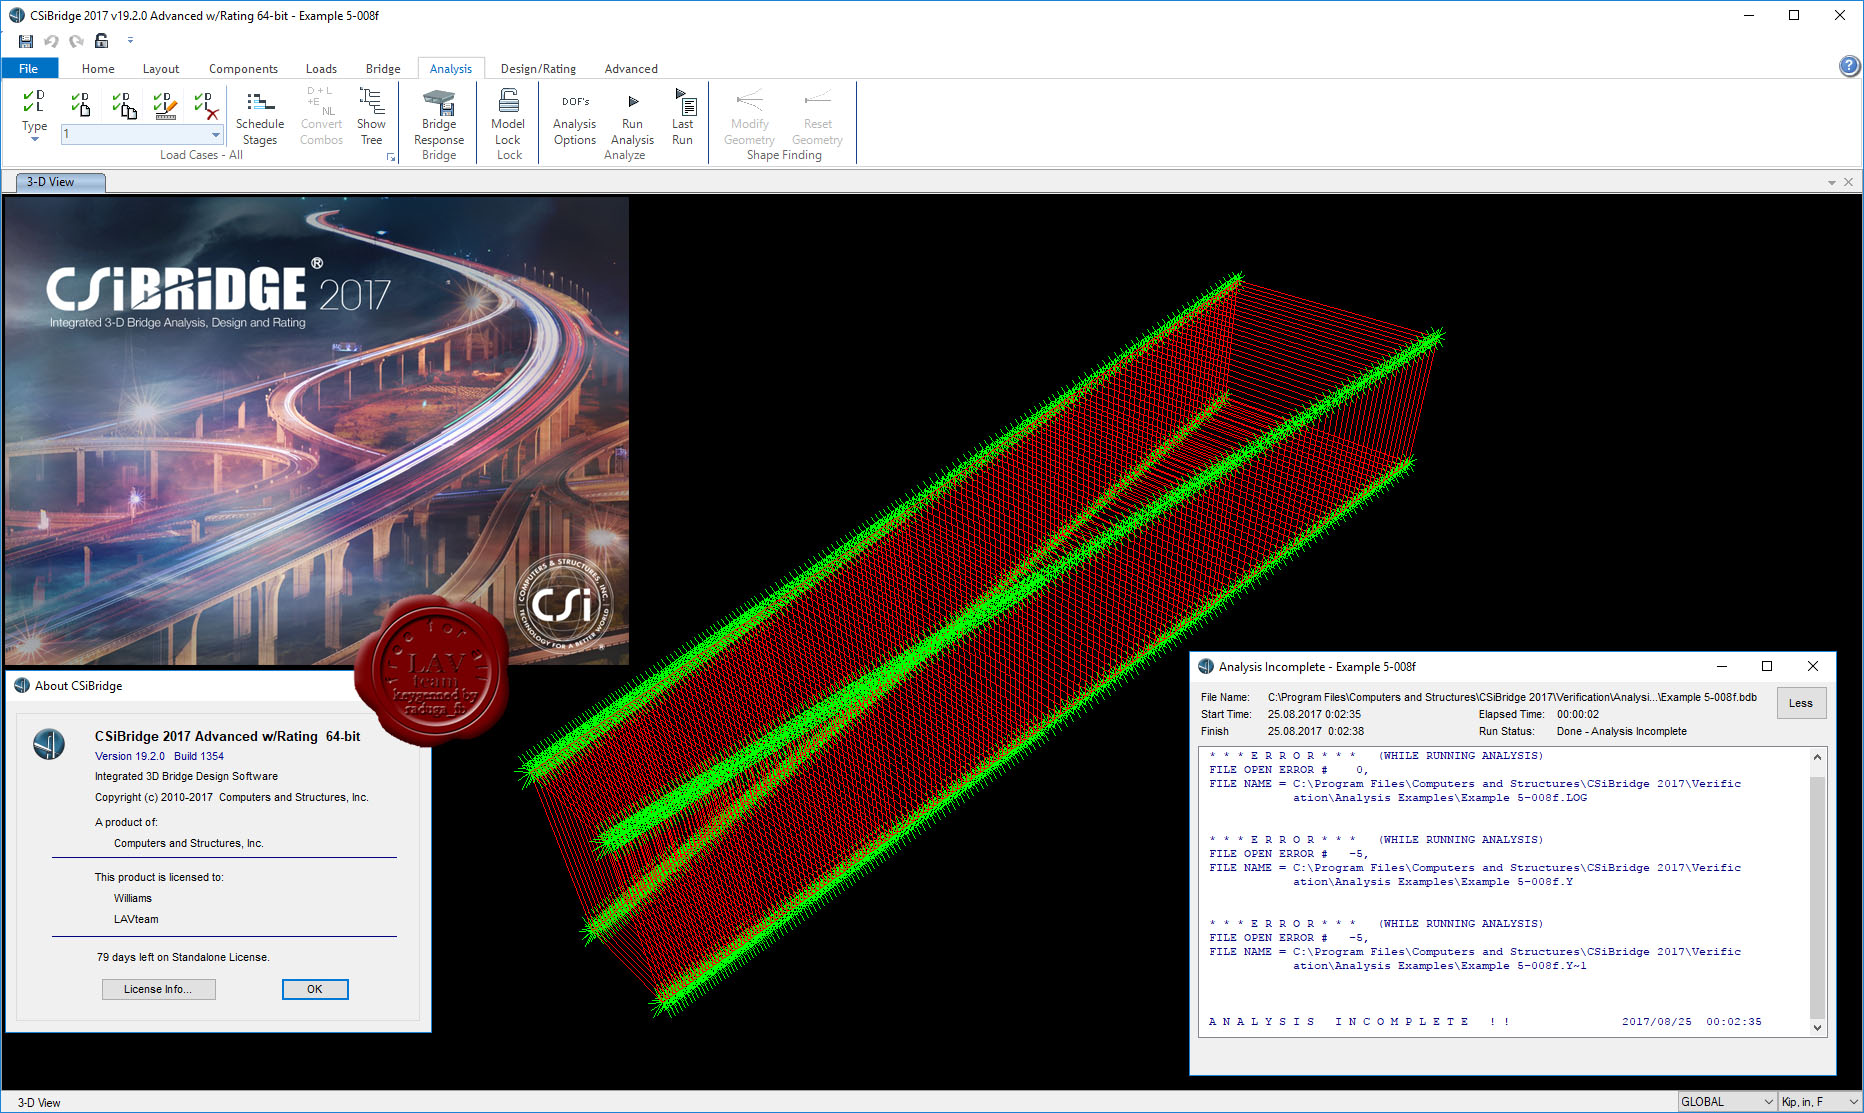Click '79 days left on Standalone License.' text
This screenshot has height=1113, width=1864.
point(183,957)
